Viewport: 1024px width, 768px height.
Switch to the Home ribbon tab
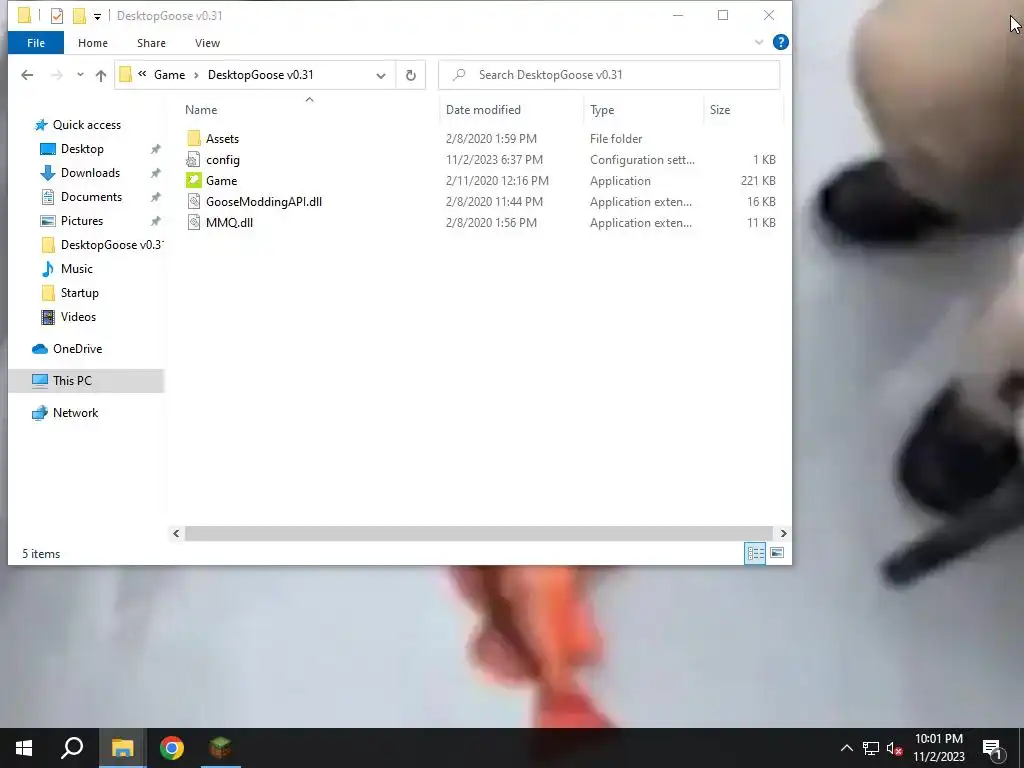93,43
